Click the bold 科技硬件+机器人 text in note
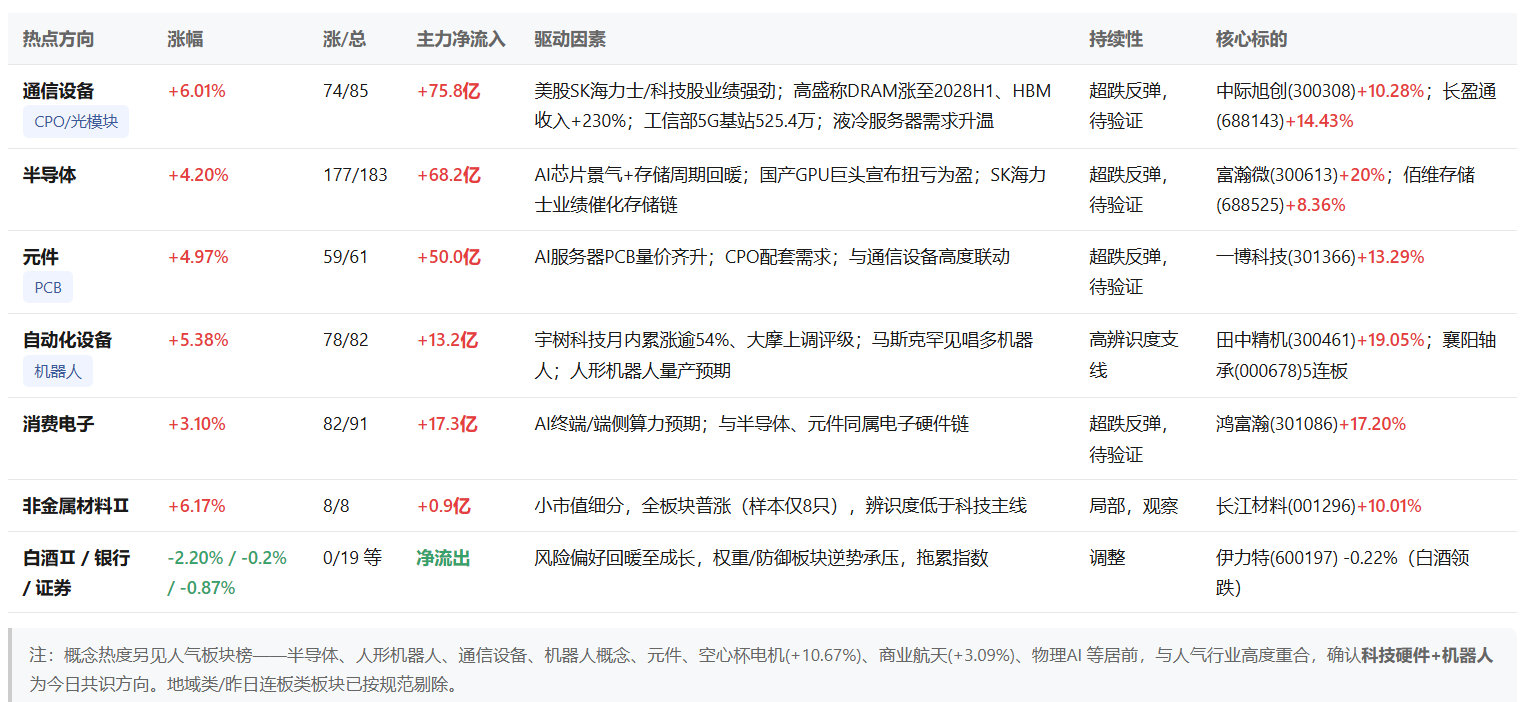The height and width of the screenshot is (702, 1536). [x=1427, y=656]
